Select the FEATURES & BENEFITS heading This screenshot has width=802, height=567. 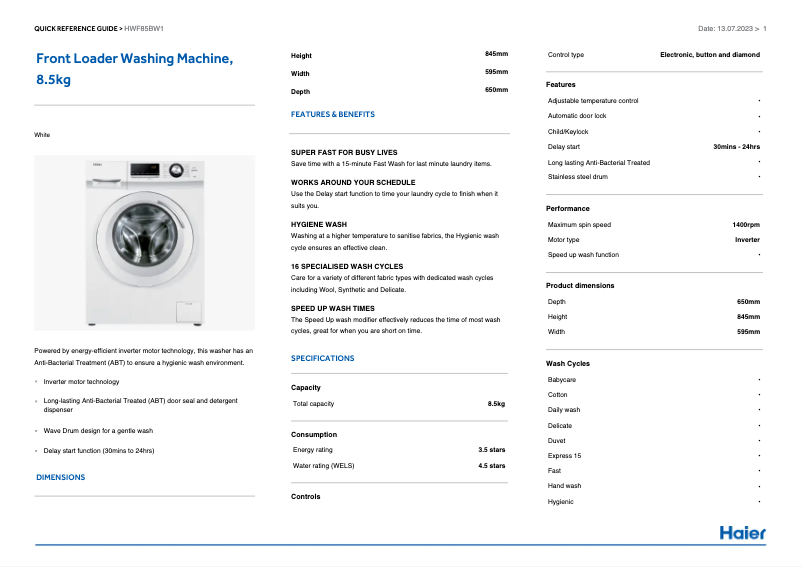click(x=333, y=114)
